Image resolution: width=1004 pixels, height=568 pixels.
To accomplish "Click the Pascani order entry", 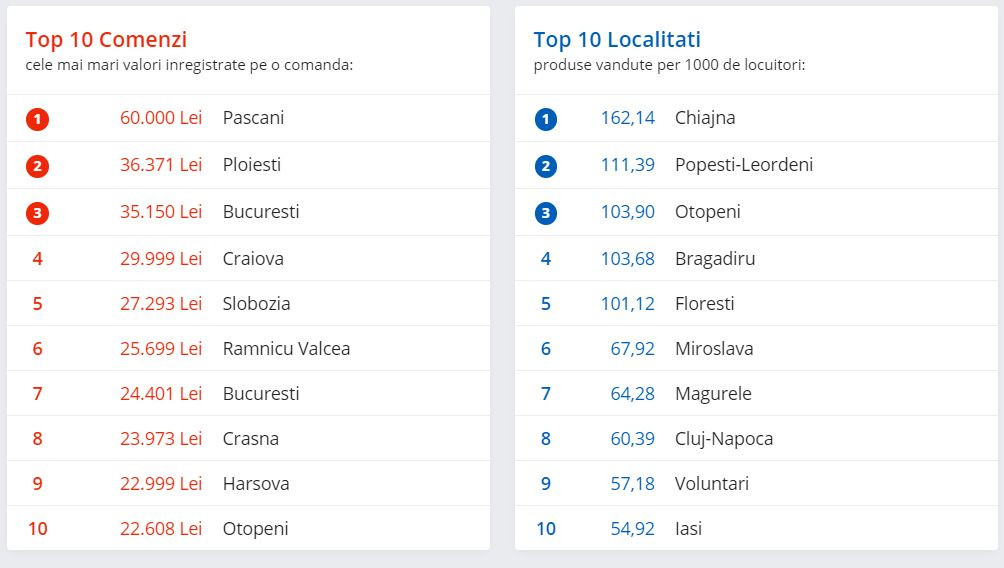I will click(253, 118).
